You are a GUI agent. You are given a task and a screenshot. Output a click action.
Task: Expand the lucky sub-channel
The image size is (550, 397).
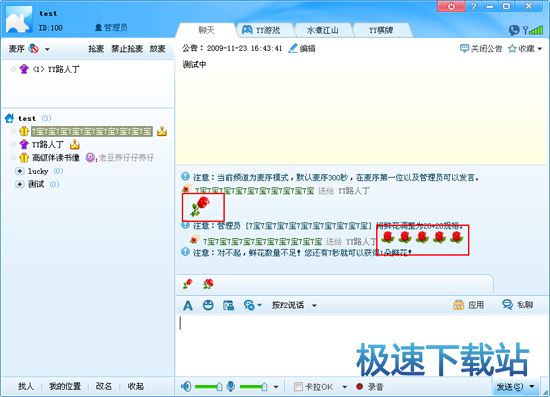tap(20, 171)
